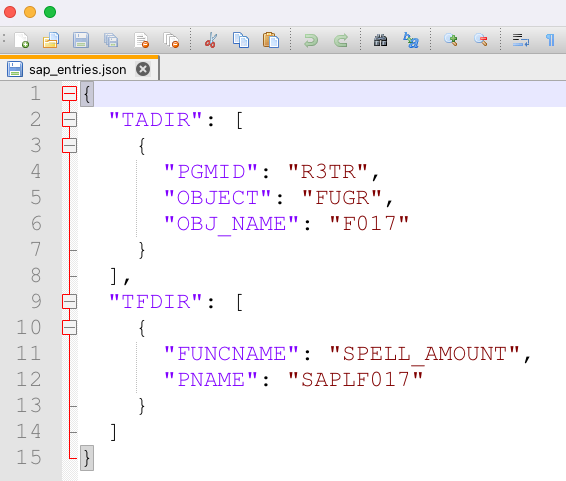Paste from clipboard toolbar icon

pos(271,40)
